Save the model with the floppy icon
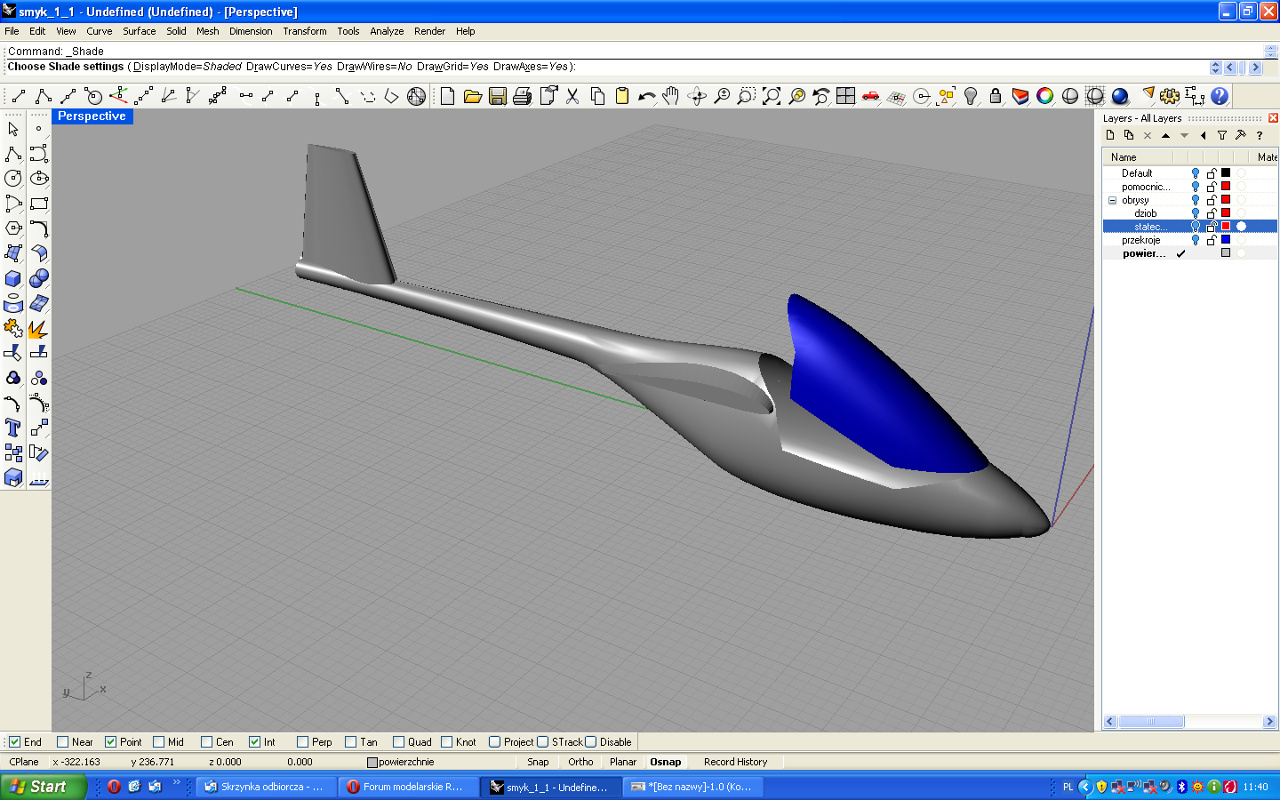The image size is (1280, 800). (497, 96)
